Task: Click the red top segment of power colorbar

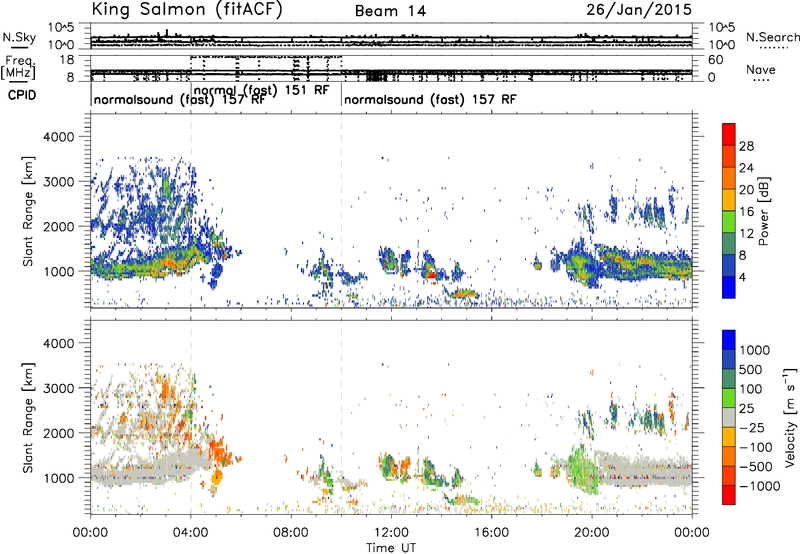Action: pyautogui.click(x=729, y=134)
